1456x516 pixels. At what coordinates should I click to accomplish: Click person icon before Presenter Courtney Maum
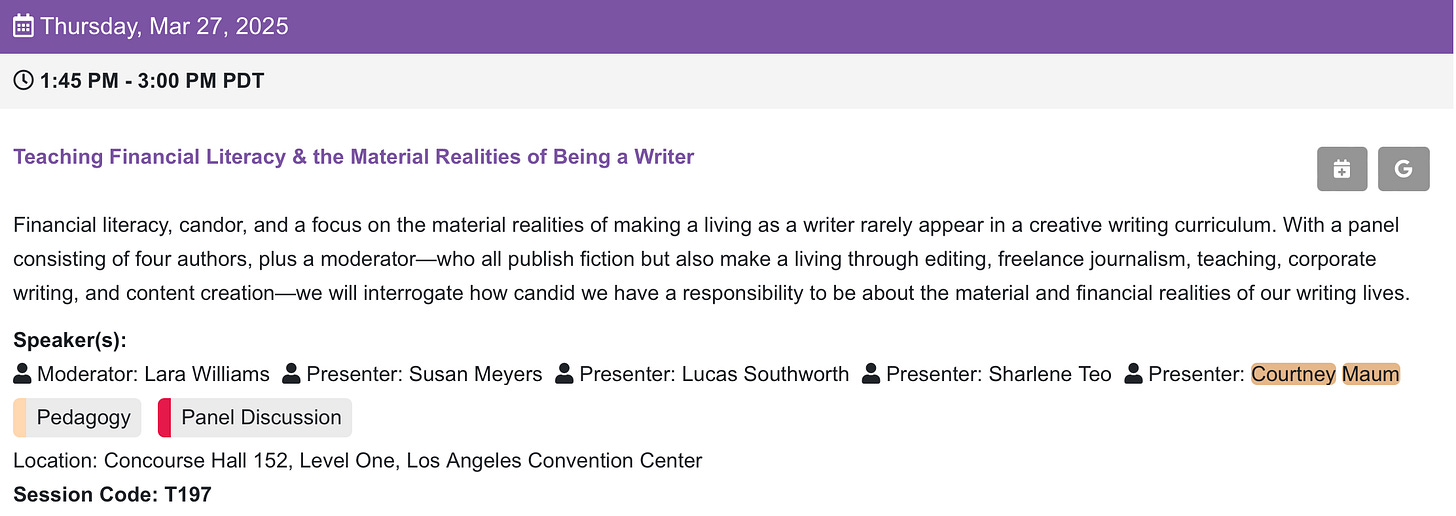coord(1134,375)
